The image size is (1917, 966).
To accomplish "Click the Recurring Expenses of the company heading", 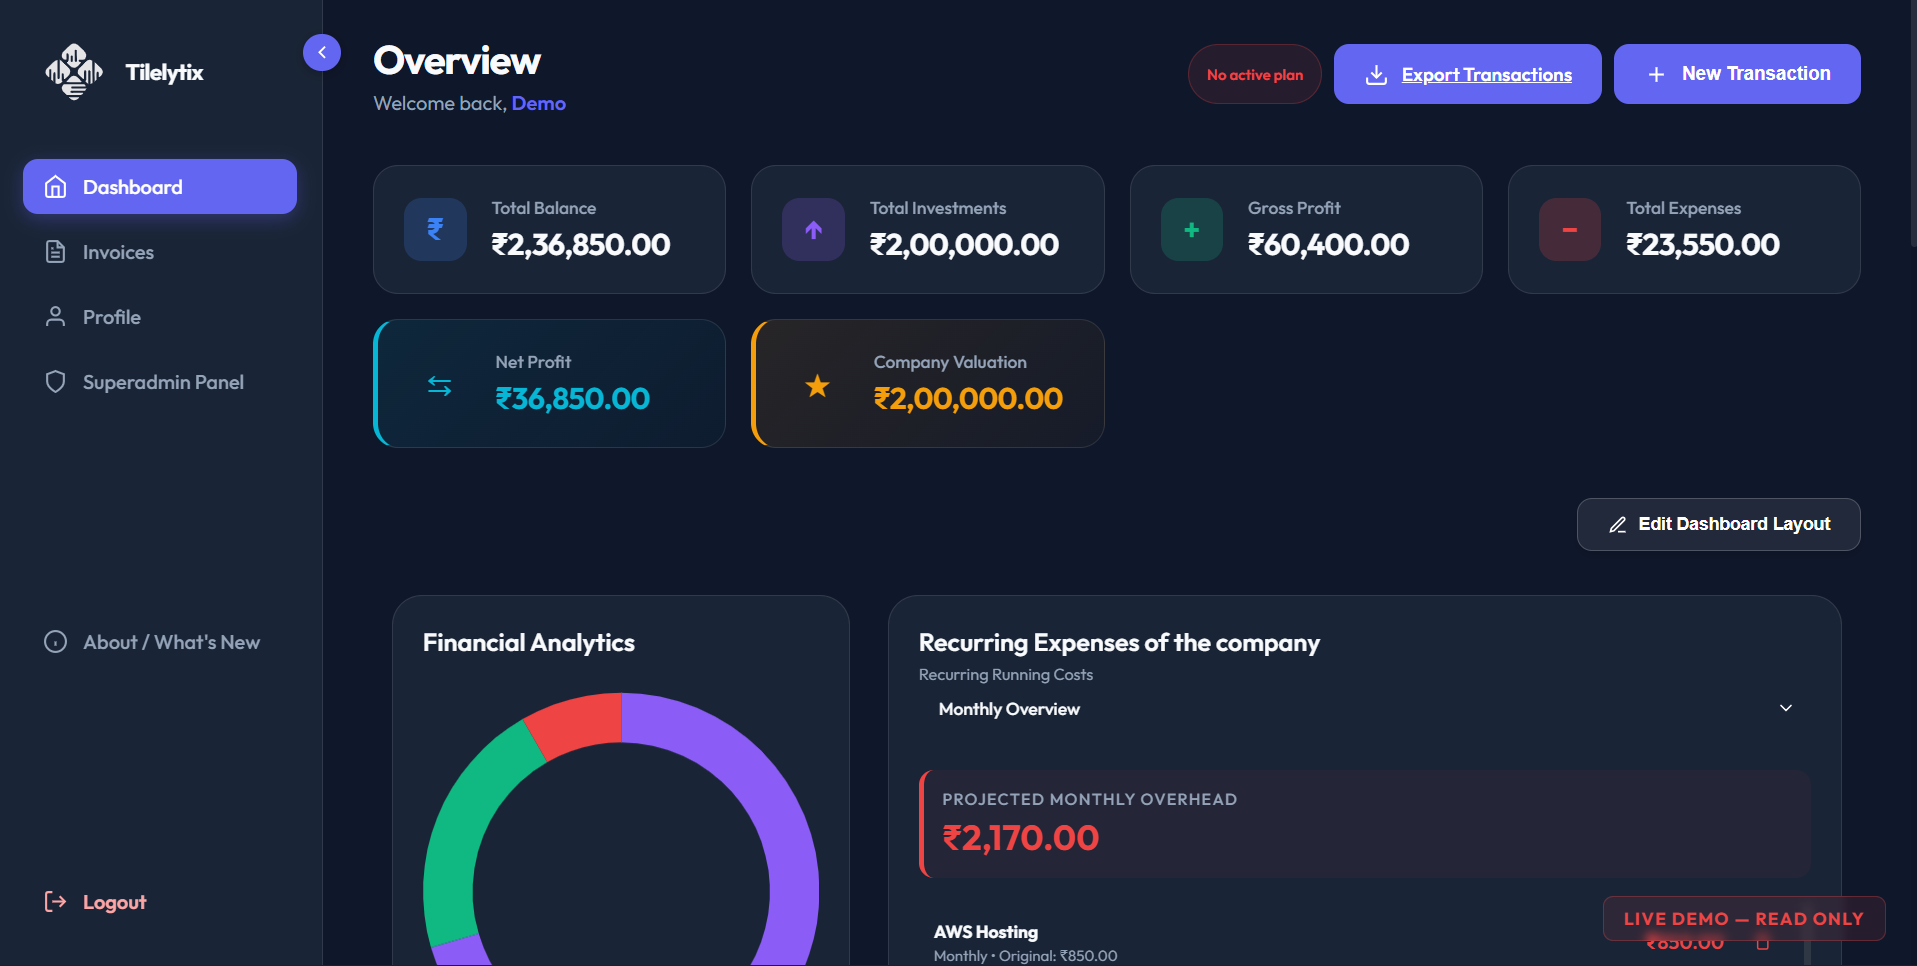I will point(1119,643).
